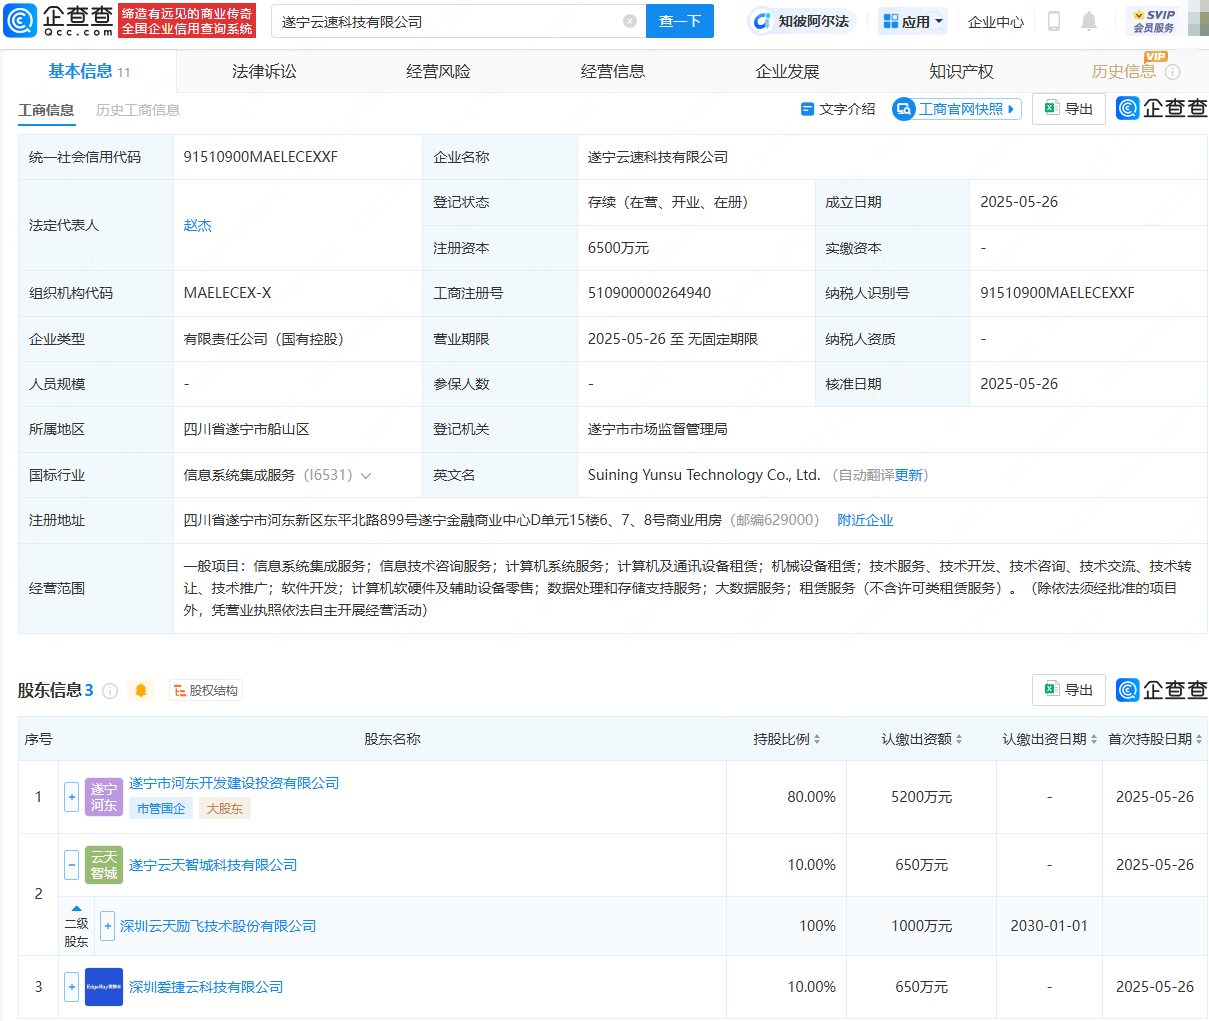1209x1021 pixels.
Task: Open the mobile phone app icon
Action: (1053, 21)
